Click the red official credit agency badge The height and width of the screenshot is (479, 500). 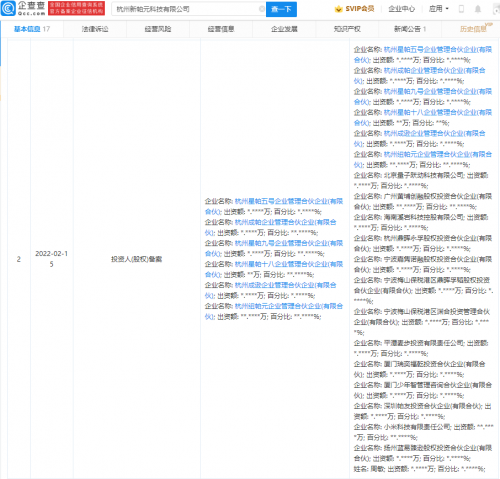click(76, 9)
